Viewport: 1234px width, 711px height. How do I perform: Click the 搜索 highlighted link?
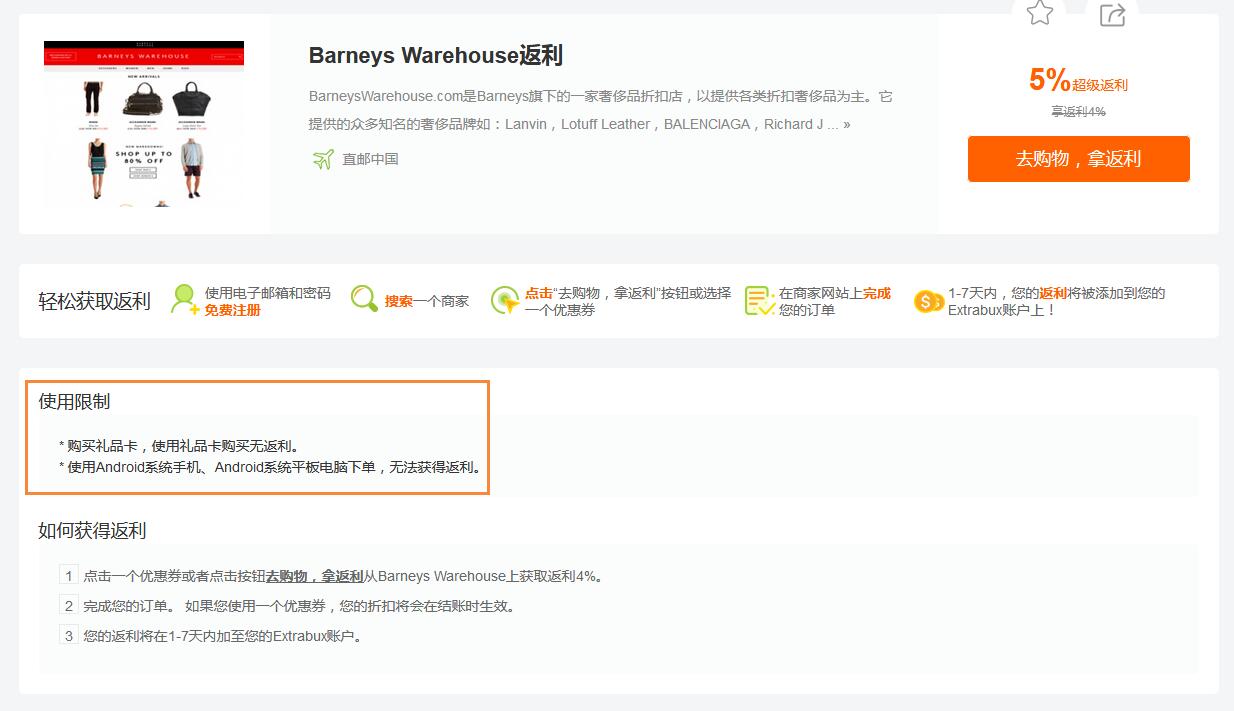pyautogui.click(x=399, y=301)
